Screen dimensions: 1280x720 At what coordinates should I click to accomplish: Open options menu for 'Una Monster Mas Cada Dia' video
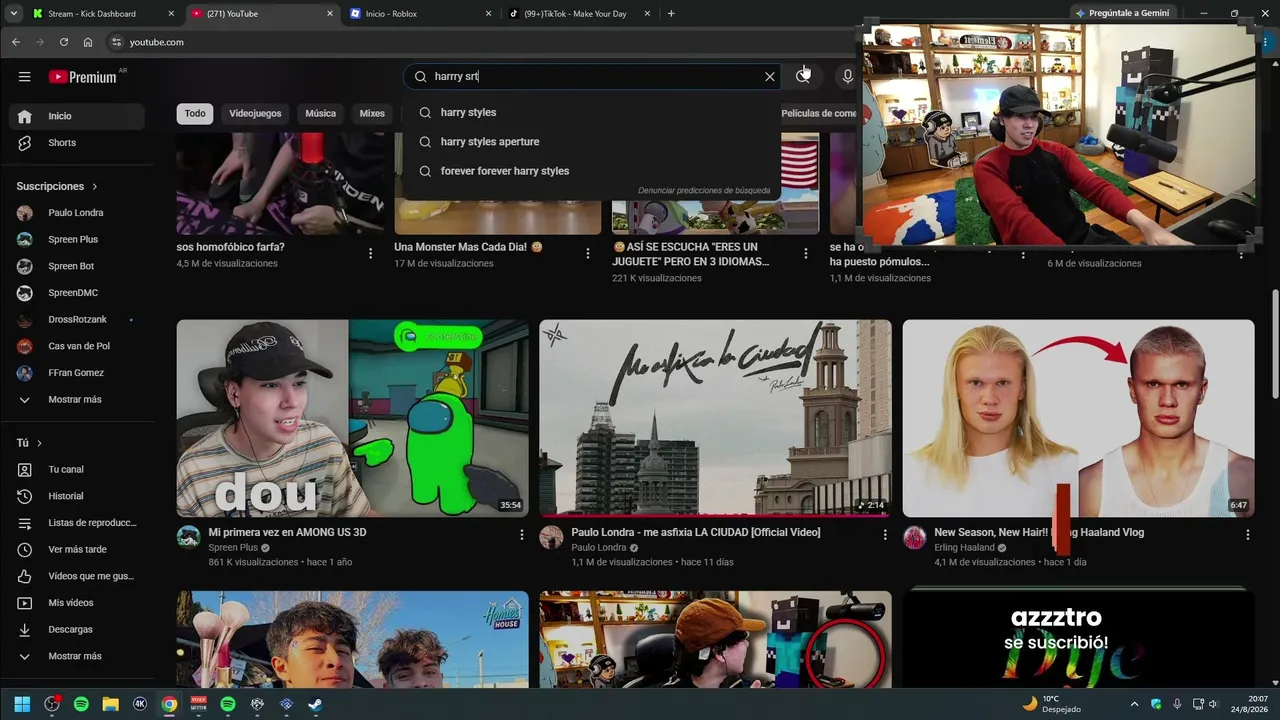[588, 254]
